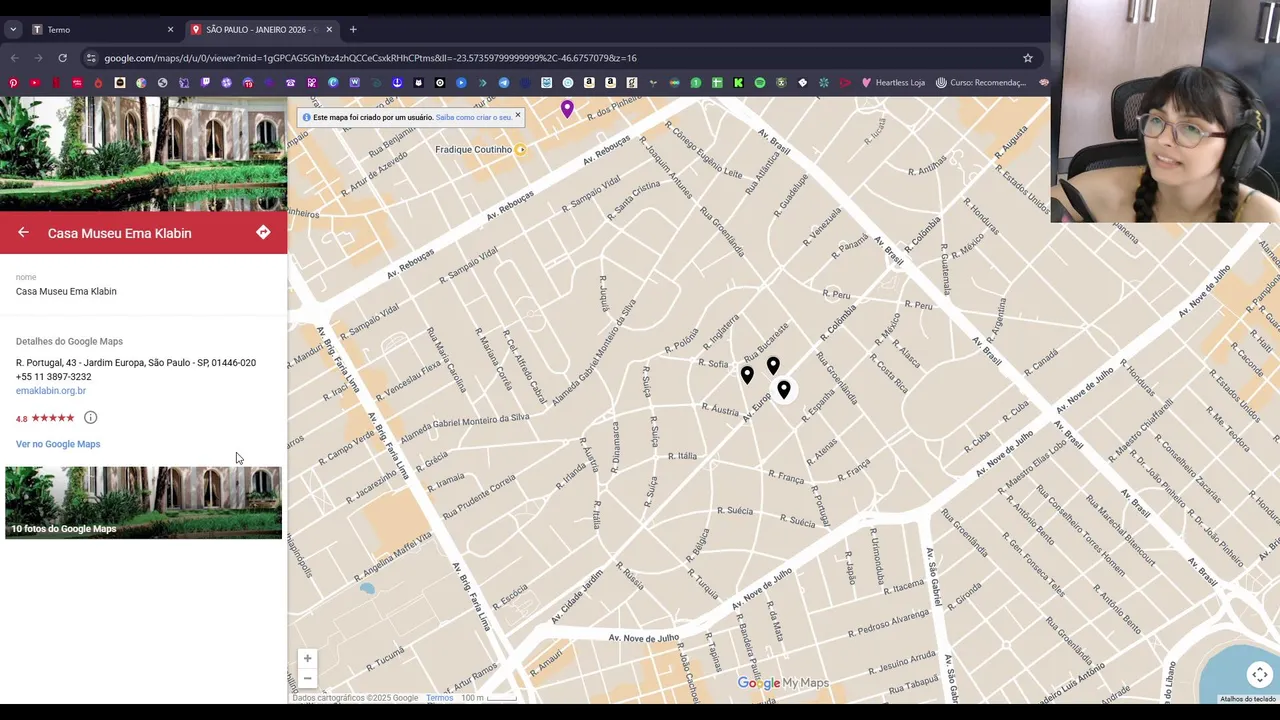Return to the map legend with back arrow
This screenshot has height=720, width=1280.
(x=23, y=233)
